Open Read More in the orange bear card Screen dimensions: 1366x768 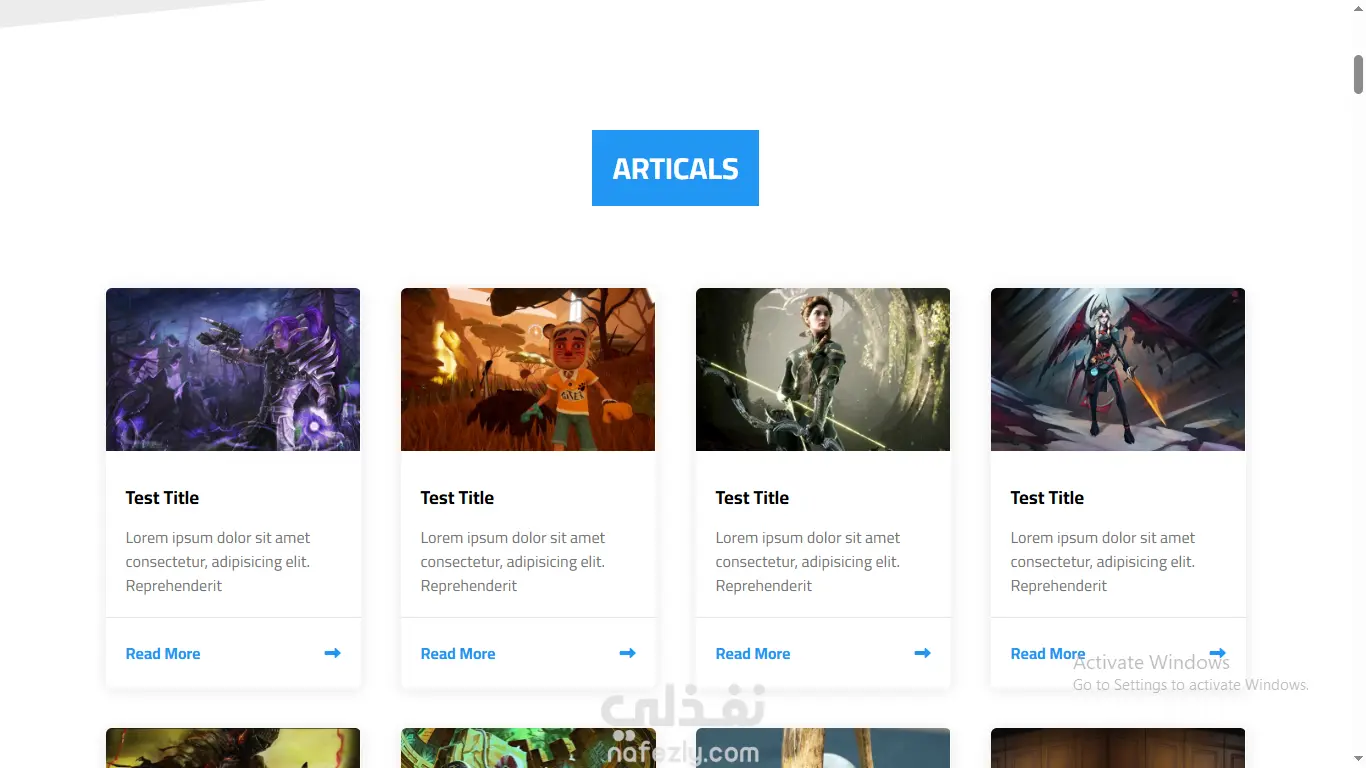(x=458, y=654)
